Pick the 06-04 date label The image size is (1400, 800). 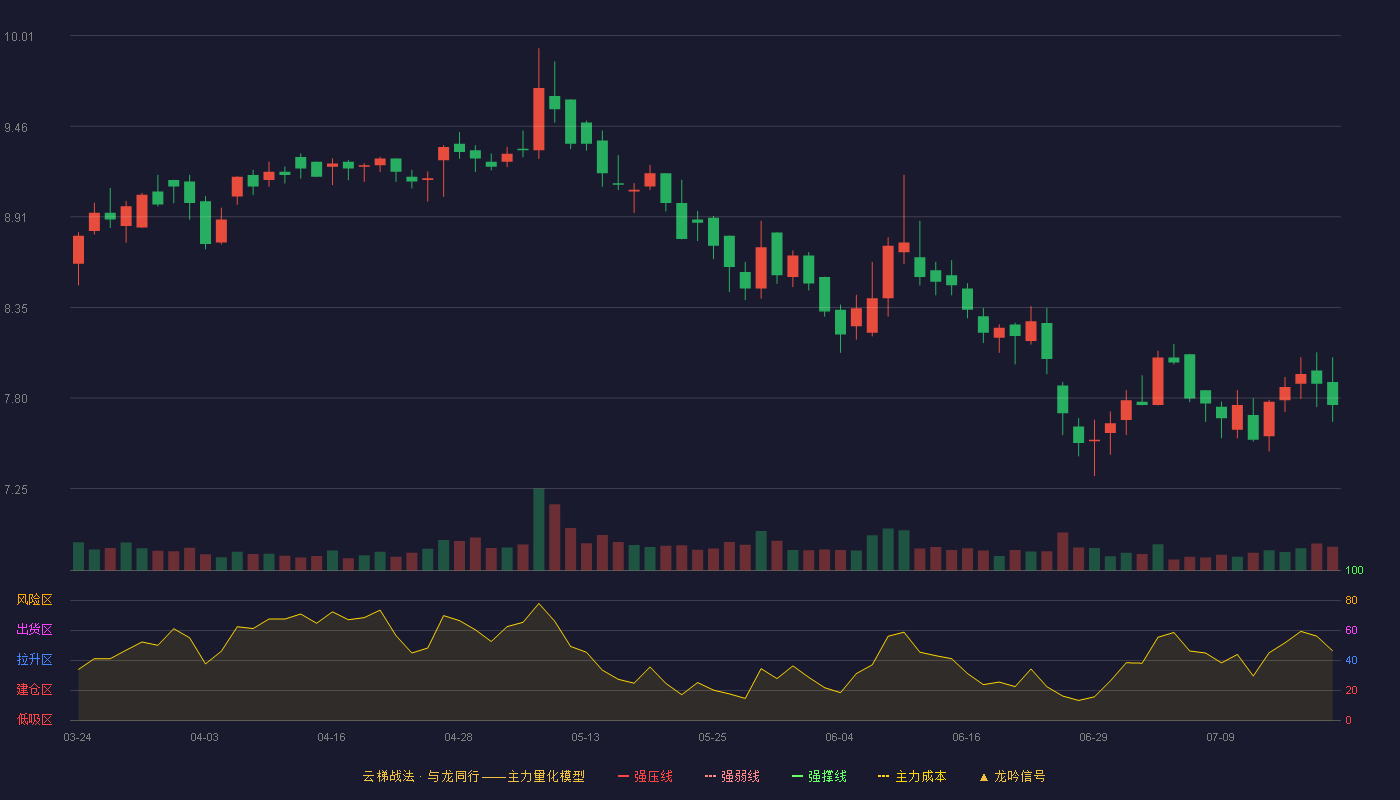click(839, 737)
